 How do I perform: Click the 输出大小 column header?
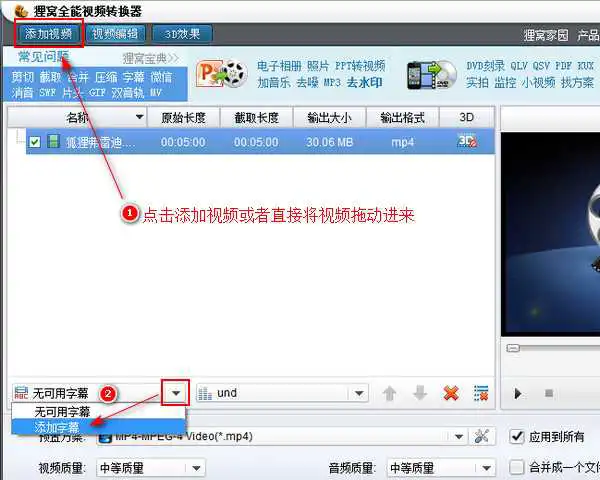pyautogui.click(x=329, y=118)
